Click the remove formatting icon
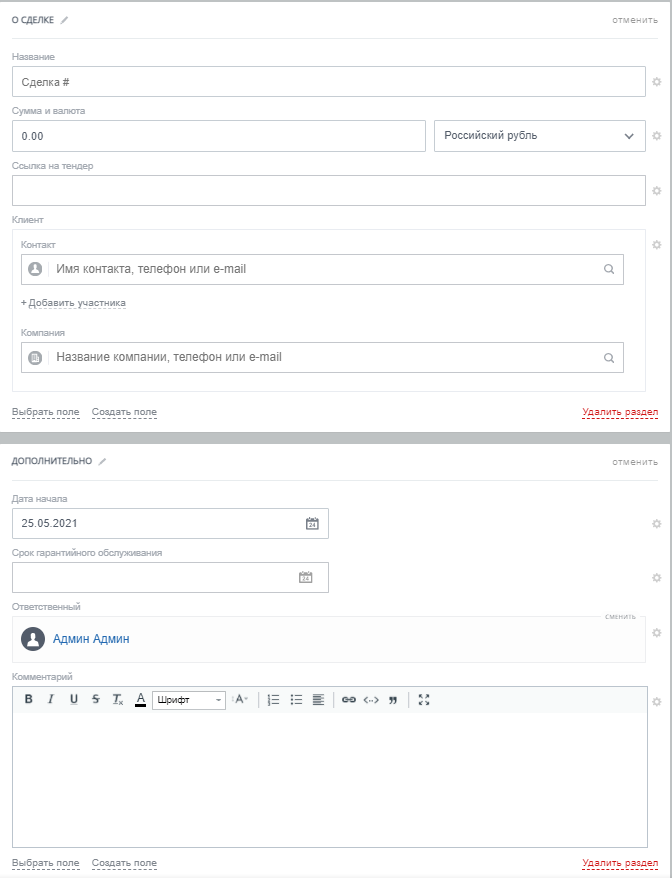The image size is (672, 880). point(117,700)
